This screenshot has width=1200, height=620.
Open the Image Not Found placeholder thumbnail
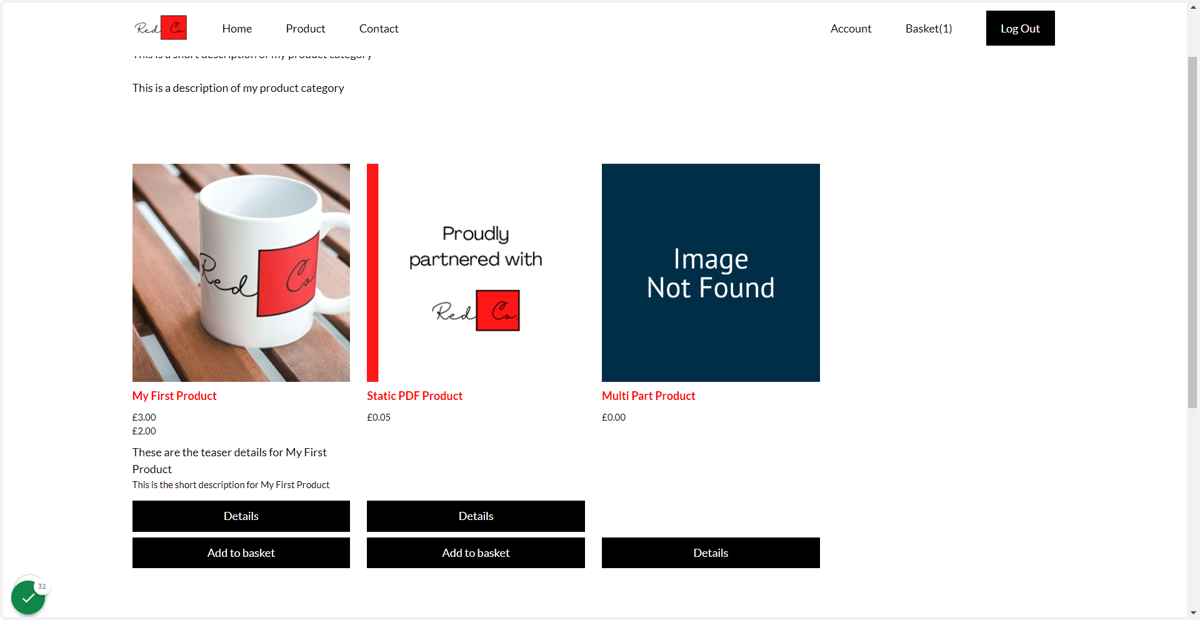[x=711, y=273]
